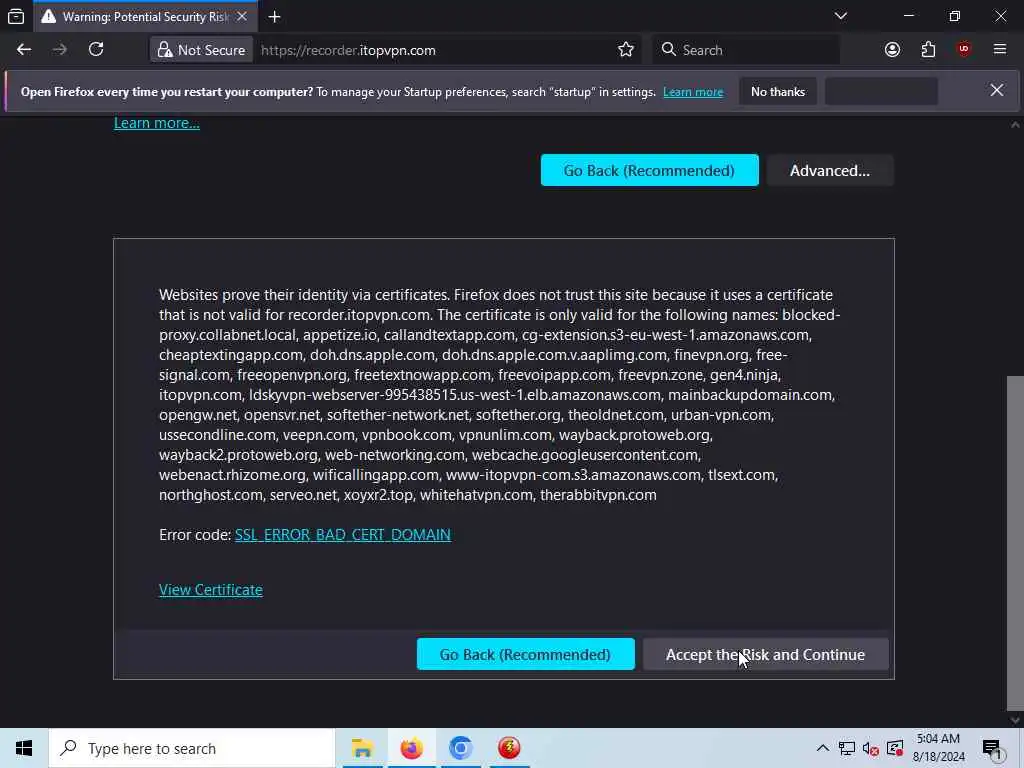Click the Not Secure lock indicator
This screenshot has height=768, width=1024.
click(202, 50)
